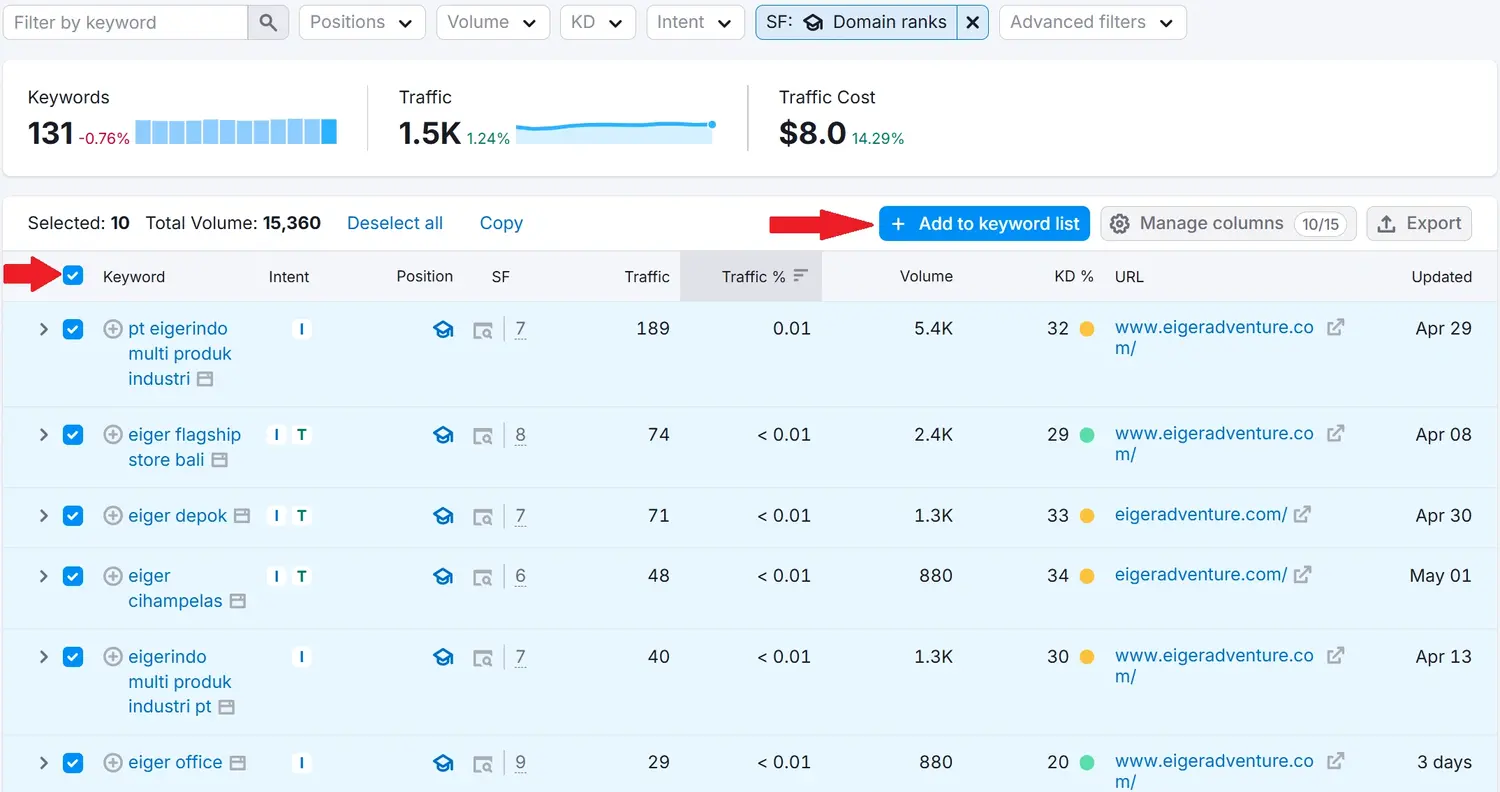Image resolution: width=1500 pixels, height=792 pixels.
Task: Click Domain ranks cap icon in eiger office row
Action: pyautogui.click(x=443, y=763)
